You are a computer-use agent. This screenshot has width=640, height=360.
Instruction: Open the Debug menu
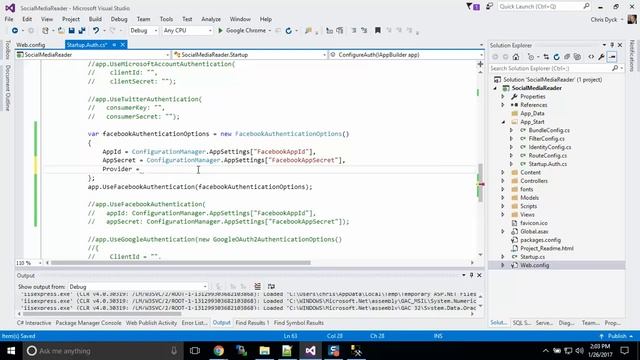point(119,19)
